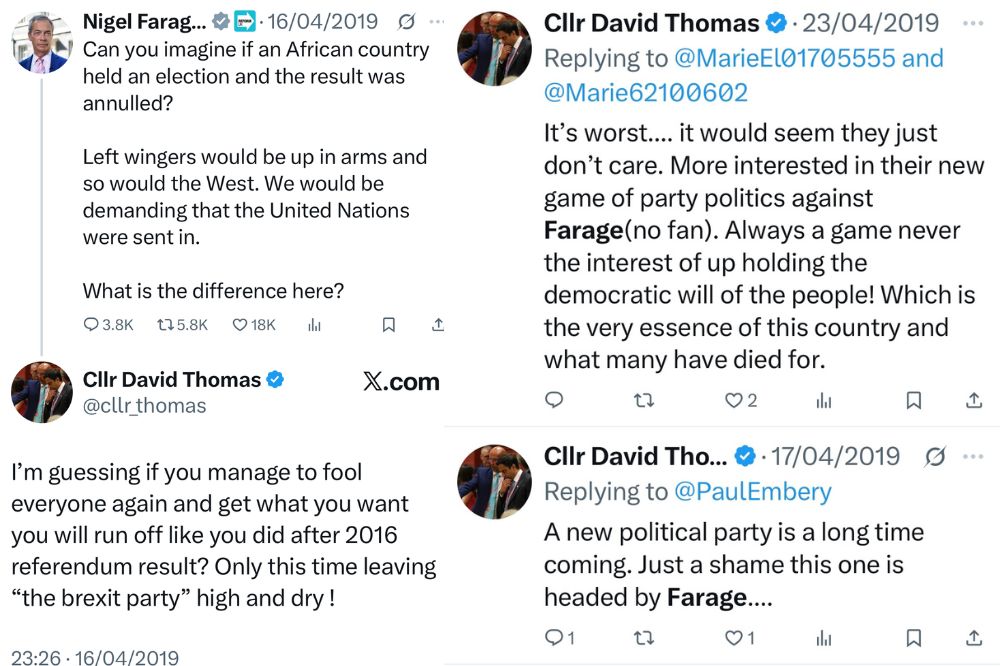
Task: Share the 23/04/2019 David Thomas reply
Action: pos(973,401)
